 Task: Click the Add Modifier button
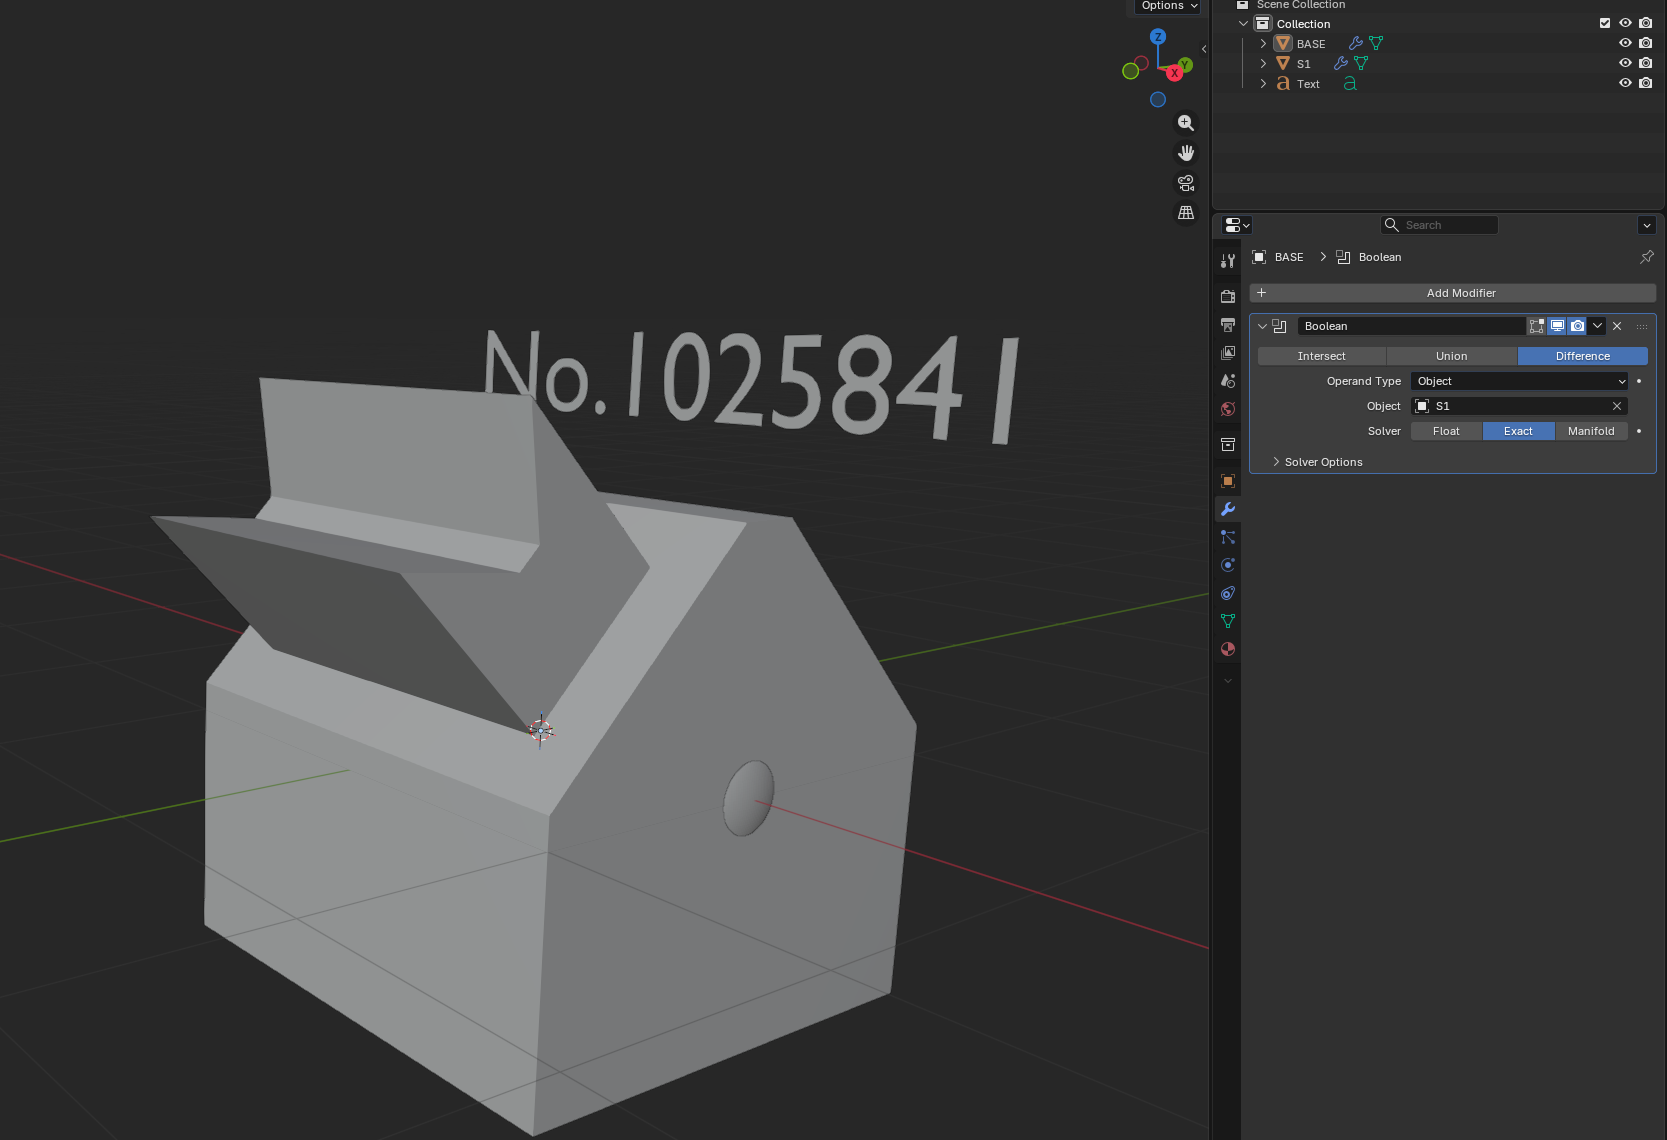pos(1453,293)
